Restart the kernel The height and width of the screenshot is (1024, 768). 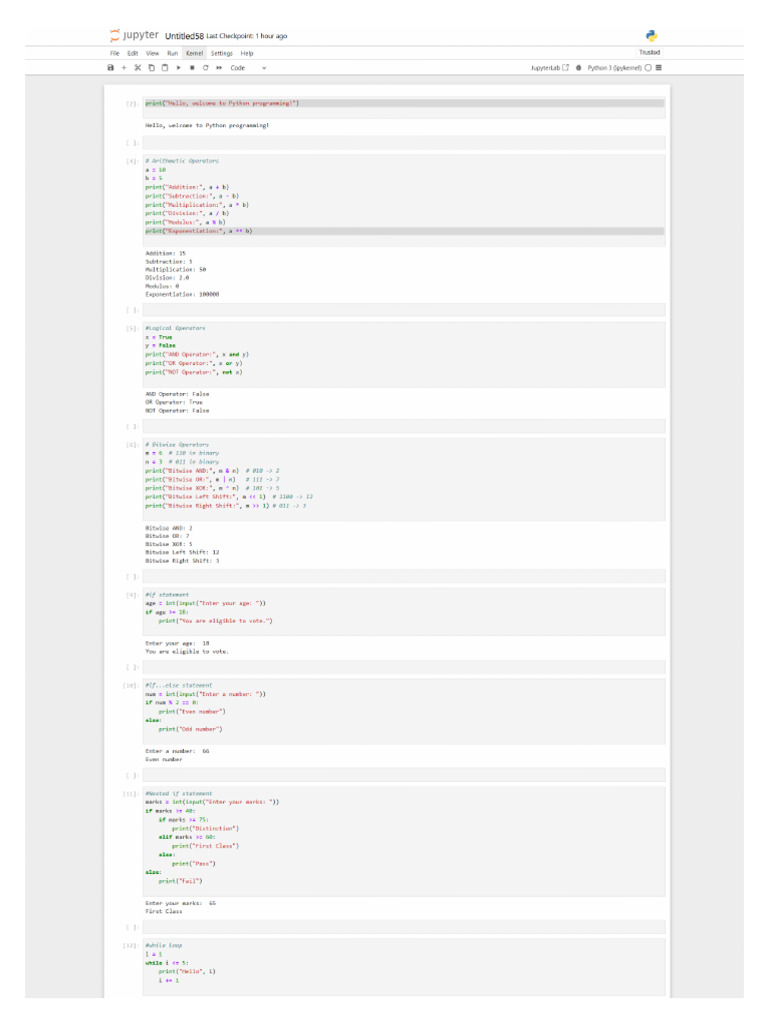[x=205, y=68]
